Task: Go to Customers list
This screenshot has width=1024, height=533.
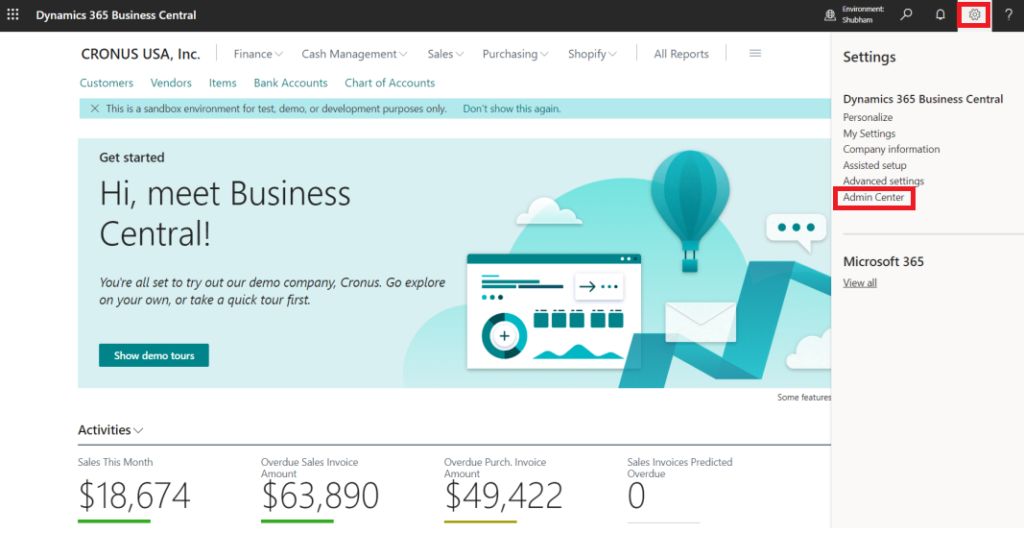Action: coord(106,83)
